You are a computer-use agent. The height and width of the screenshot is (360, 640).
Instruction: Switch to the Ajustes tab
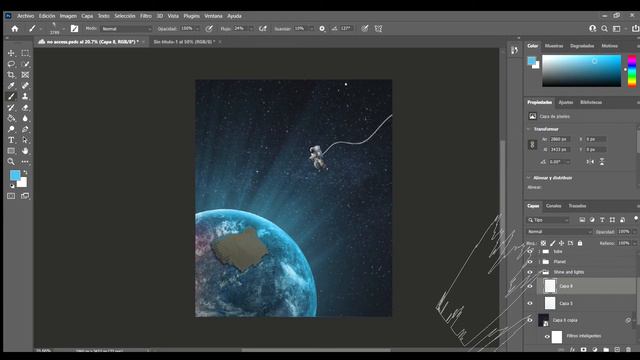[566, 102]
